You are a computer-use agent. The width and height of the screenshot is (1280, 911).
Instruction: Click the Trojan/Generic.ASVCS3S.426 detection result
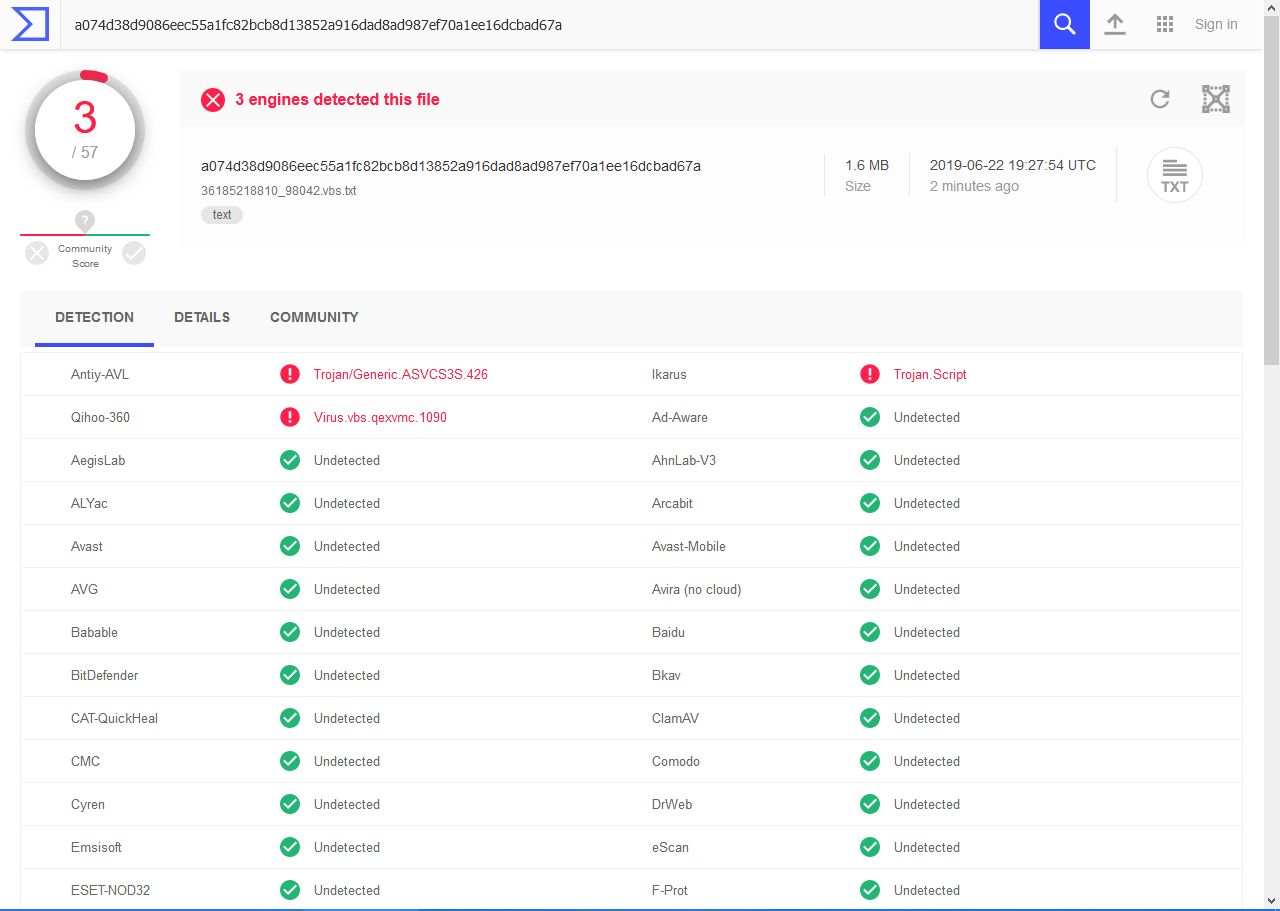point(400,374)
